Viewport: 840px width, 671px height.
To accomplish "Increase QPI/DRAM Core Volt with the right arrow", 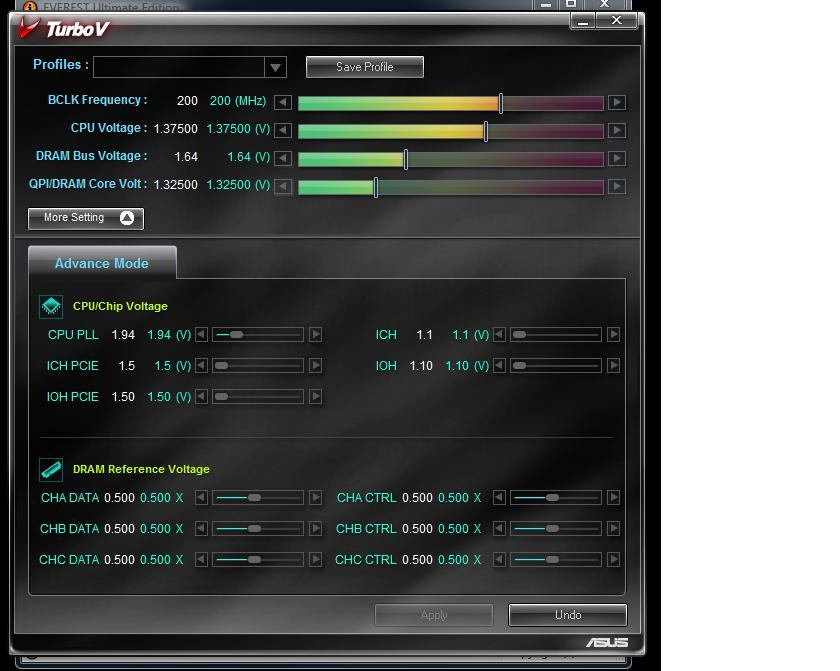I will 617,186.
